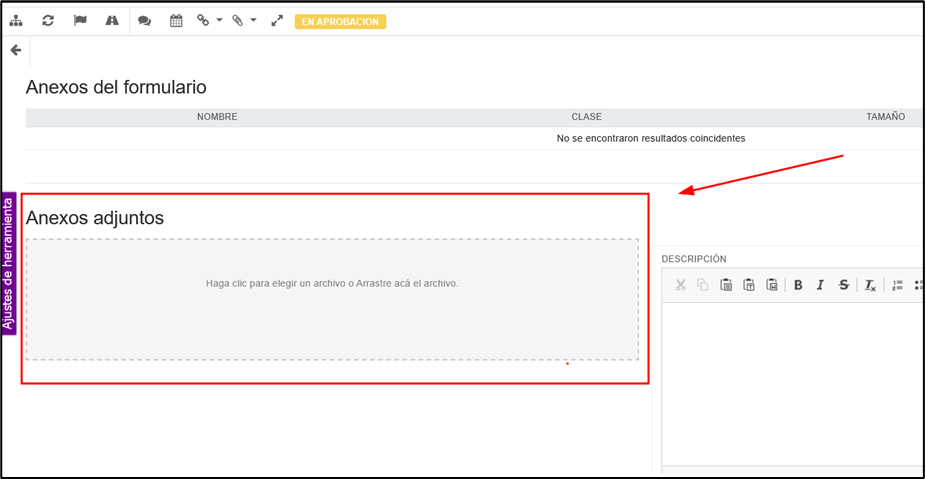
Task: Click the flag icon in toolbar
Action: pos(80,20)
